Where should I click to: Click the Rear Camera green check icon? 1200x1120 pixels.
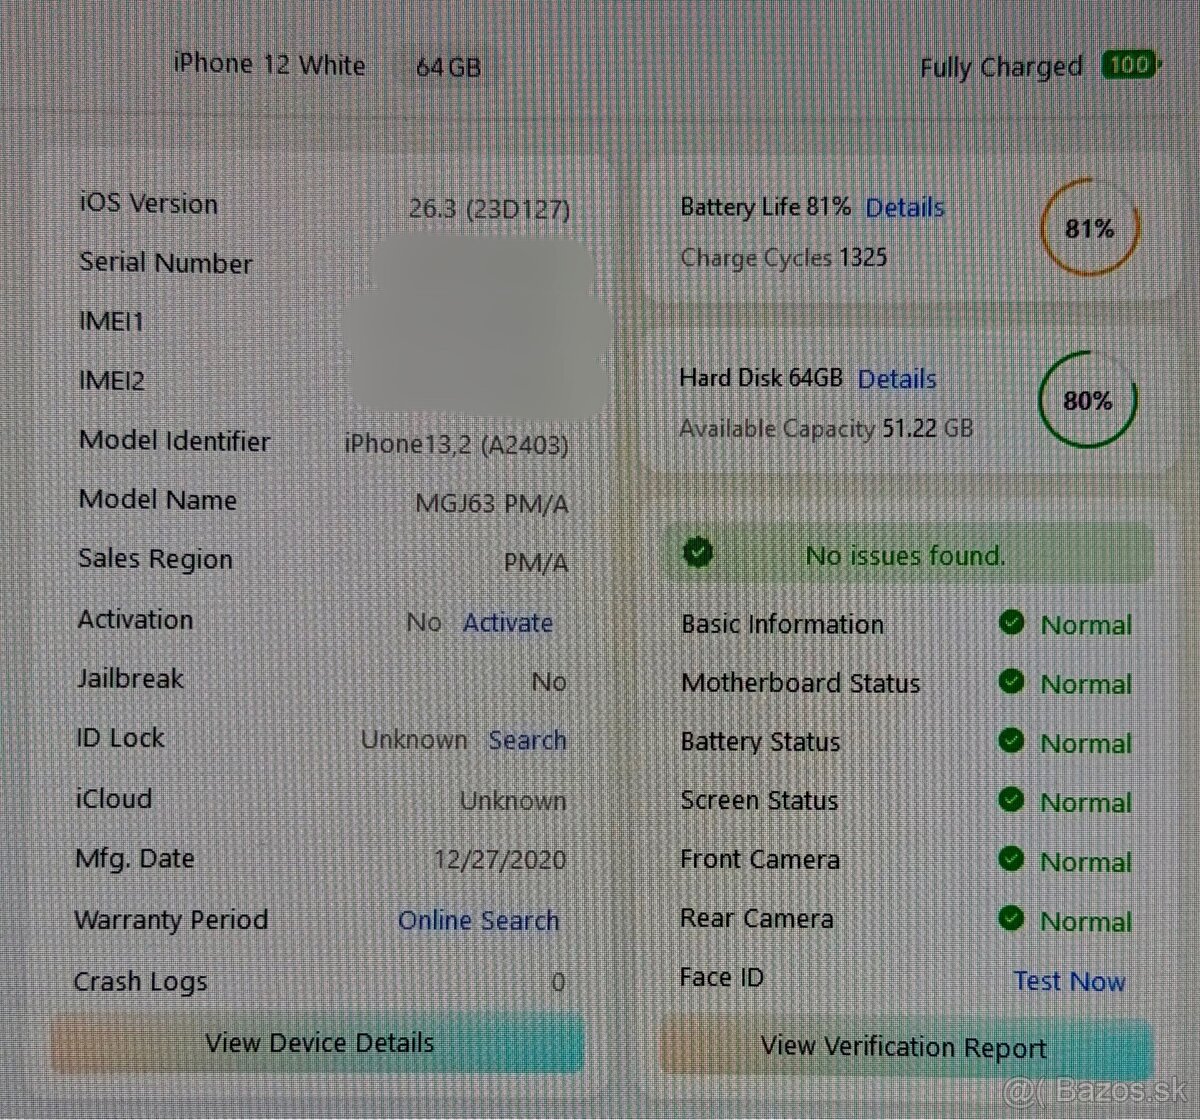click(x=1011, y=918)
